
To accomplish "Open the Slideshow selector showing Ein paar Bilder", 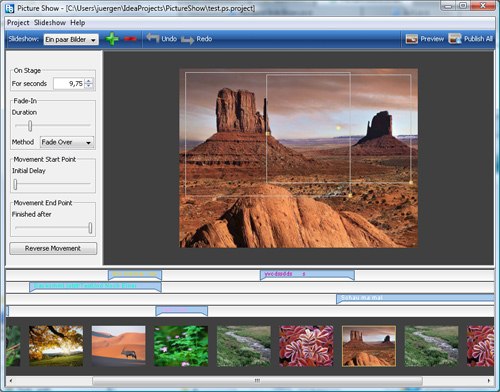I will point(71,40).
